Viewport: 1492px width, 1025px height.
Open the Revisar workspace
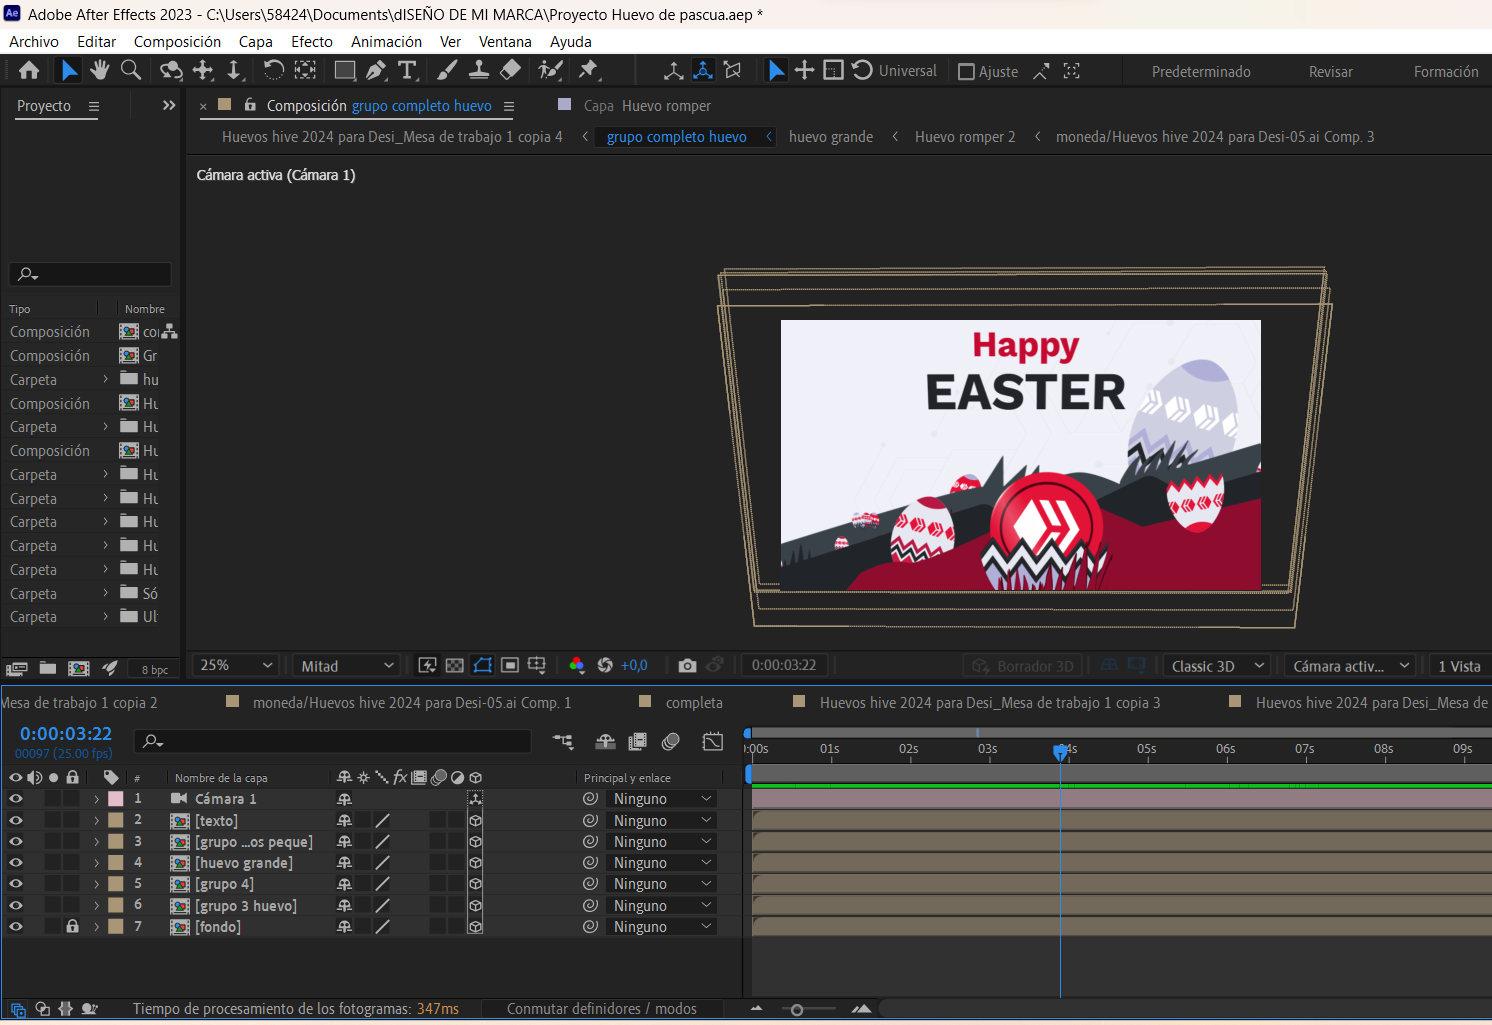coord(1330,72)
